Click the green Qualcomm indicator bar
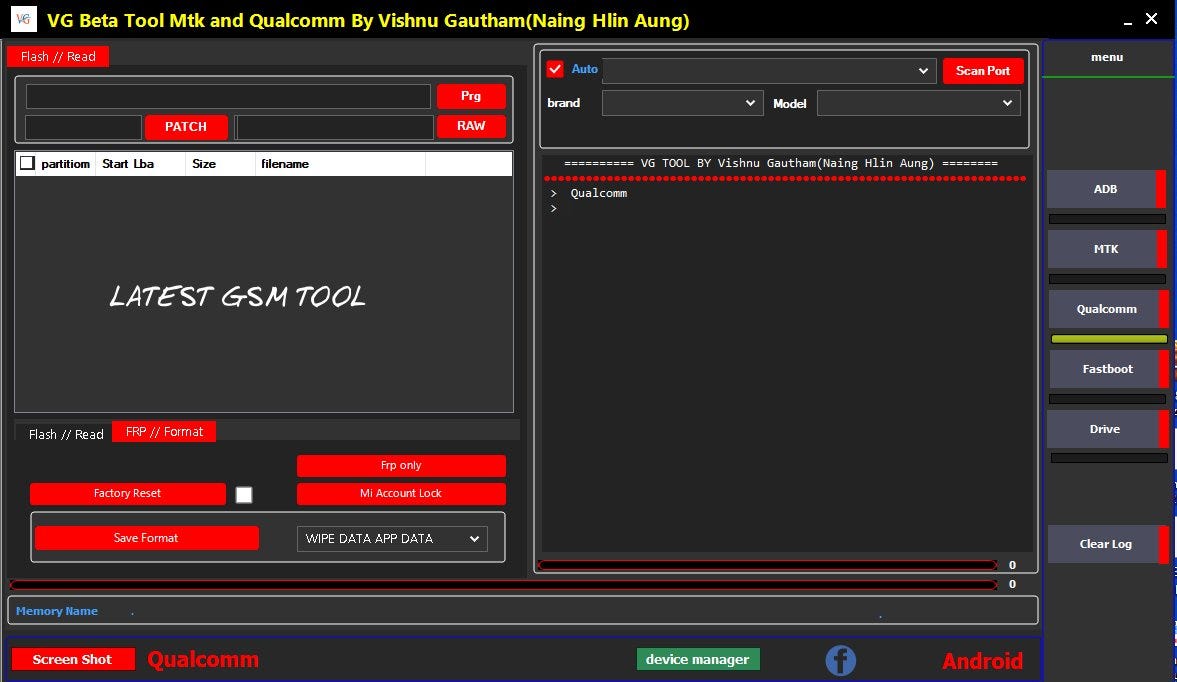 tap(1109, 339)
